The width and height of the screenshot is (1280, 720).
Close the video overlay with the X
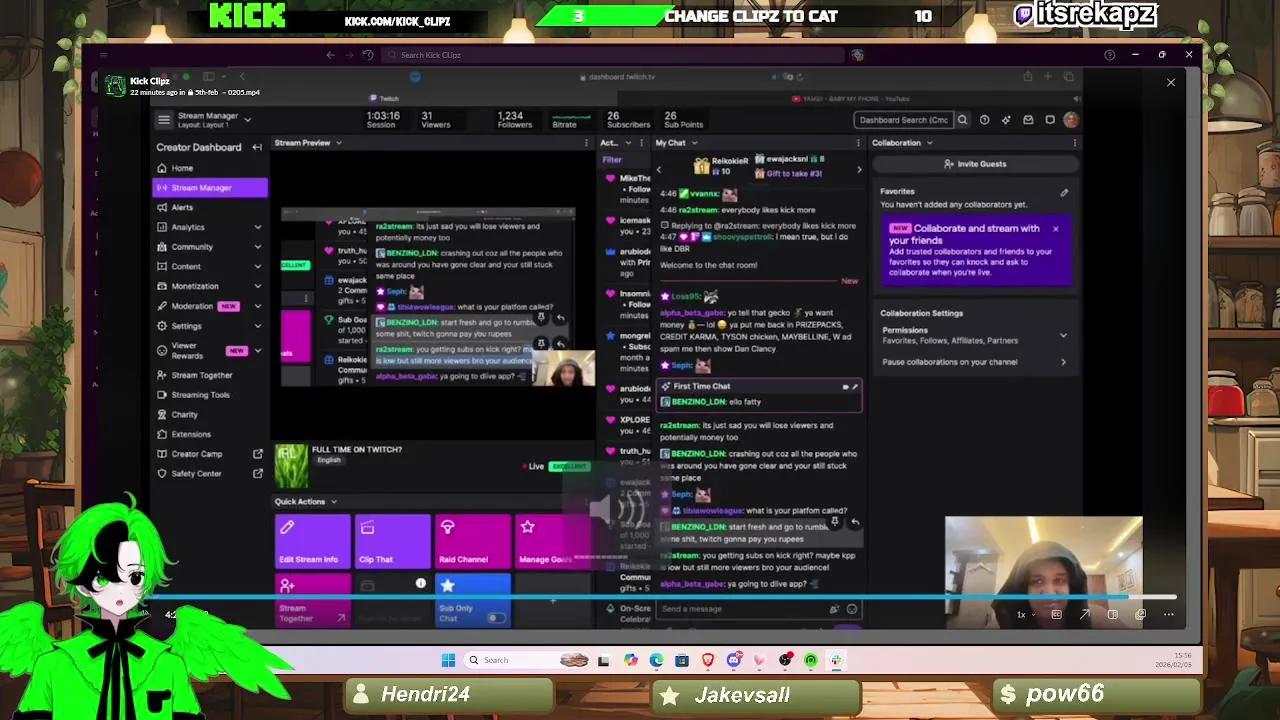1171,82
